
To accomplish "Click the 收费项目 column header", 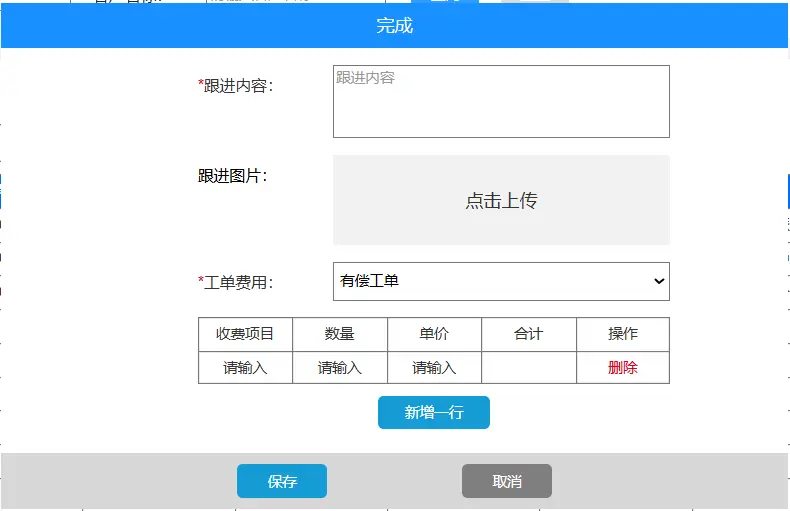I will [245, 334].
